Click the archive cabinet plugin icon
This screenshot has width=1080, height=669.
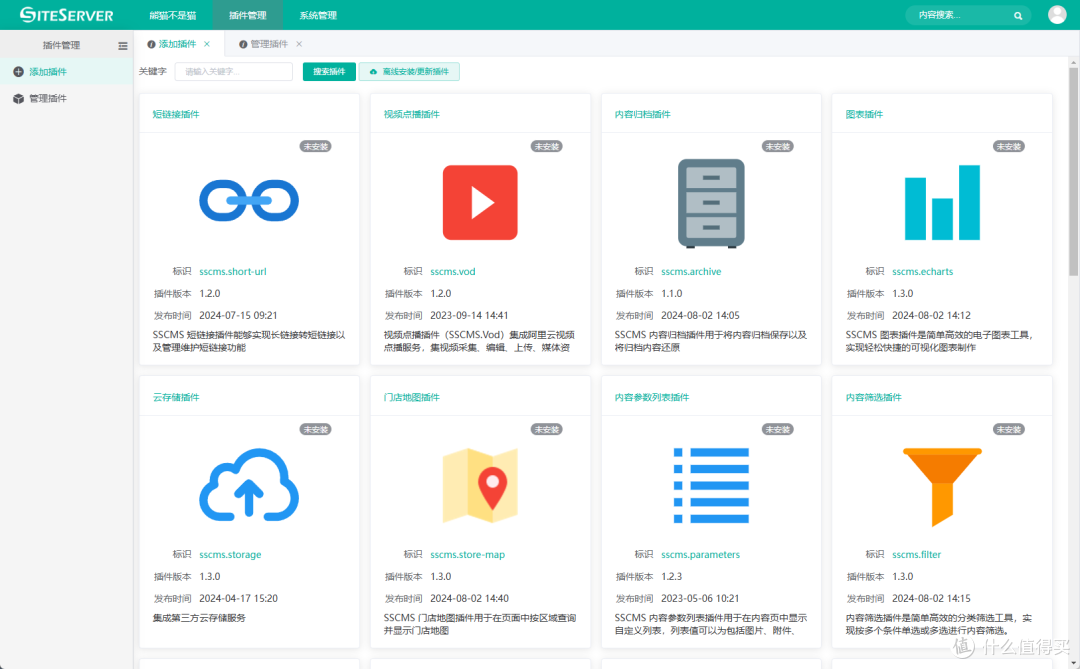click(711, 203)
